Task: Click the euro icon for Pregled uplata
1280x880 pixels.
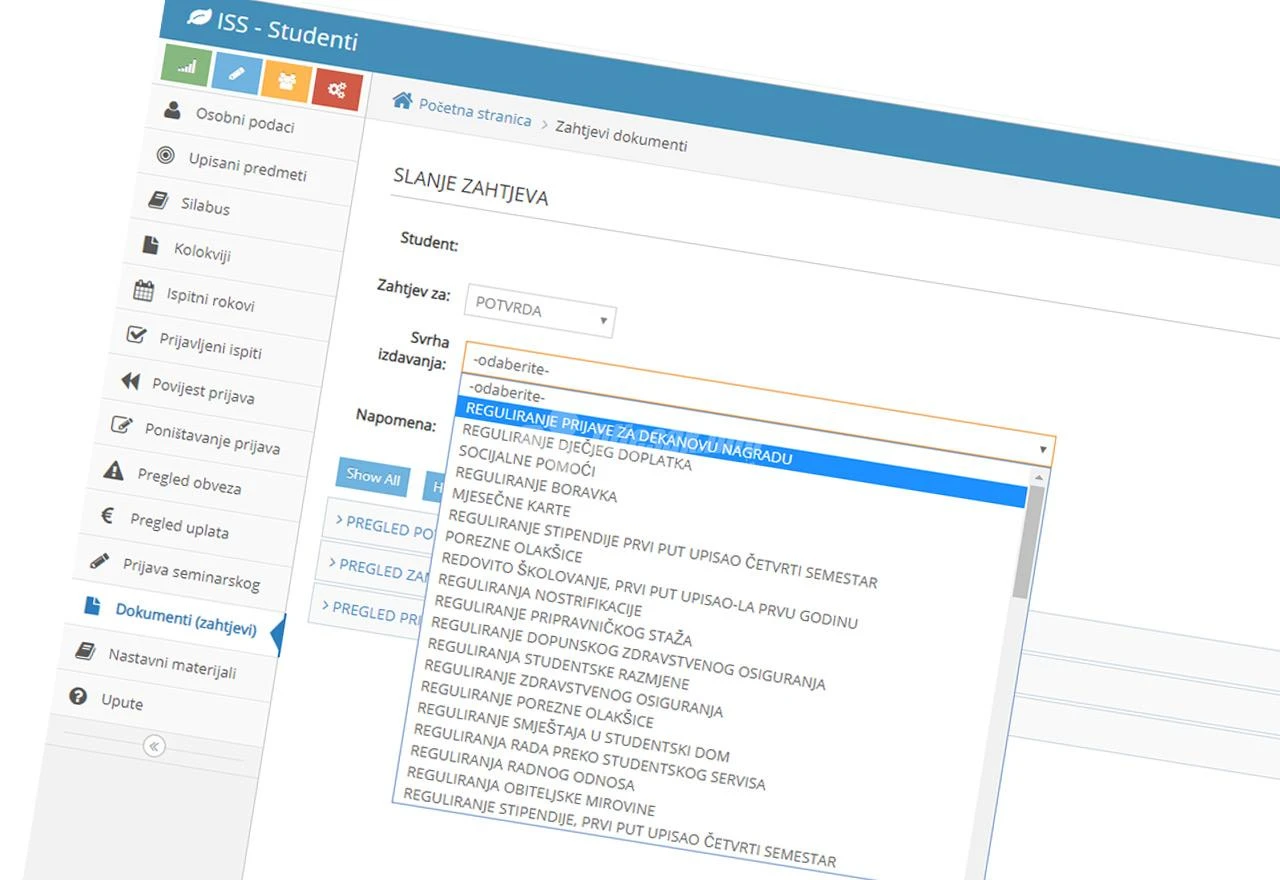Action: coord(108,517)
